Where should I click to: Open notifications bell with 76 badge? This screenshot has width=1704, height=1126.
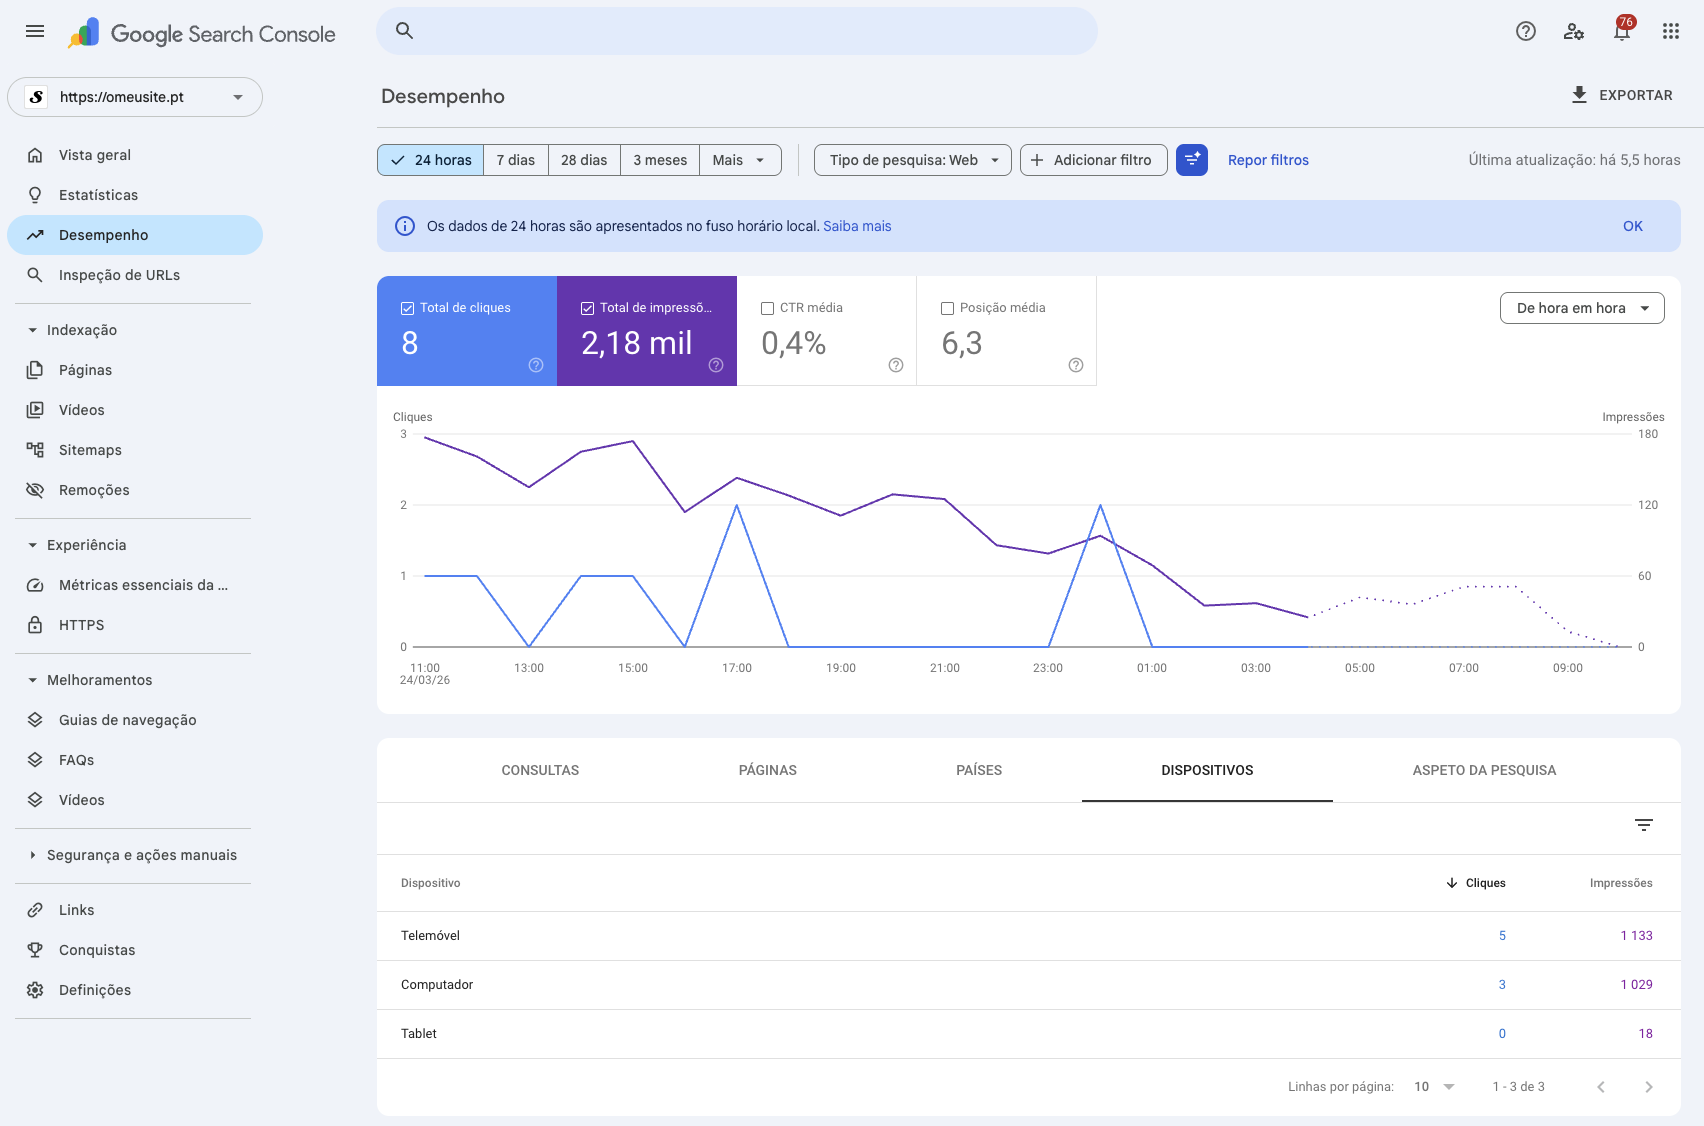(1622, 30)
